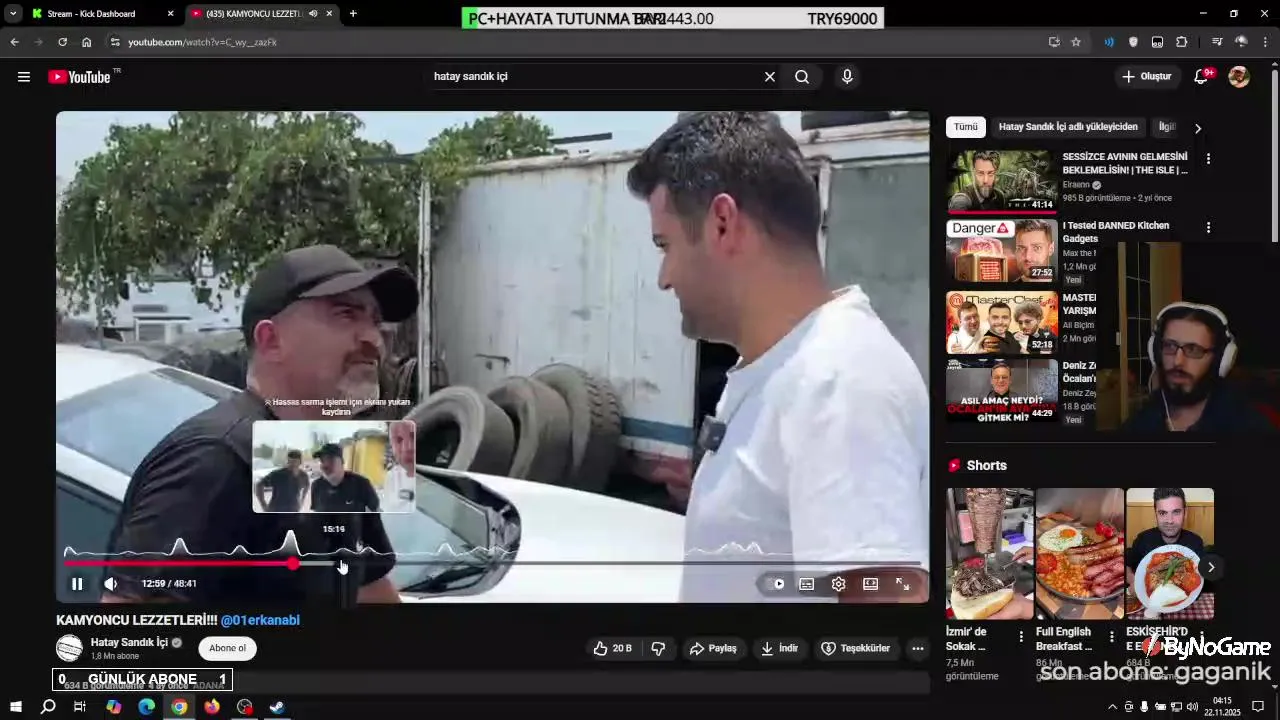Toggle subtitles in the video player
The height and width of the screenshot is (720, 1280).
pos(807,584)
